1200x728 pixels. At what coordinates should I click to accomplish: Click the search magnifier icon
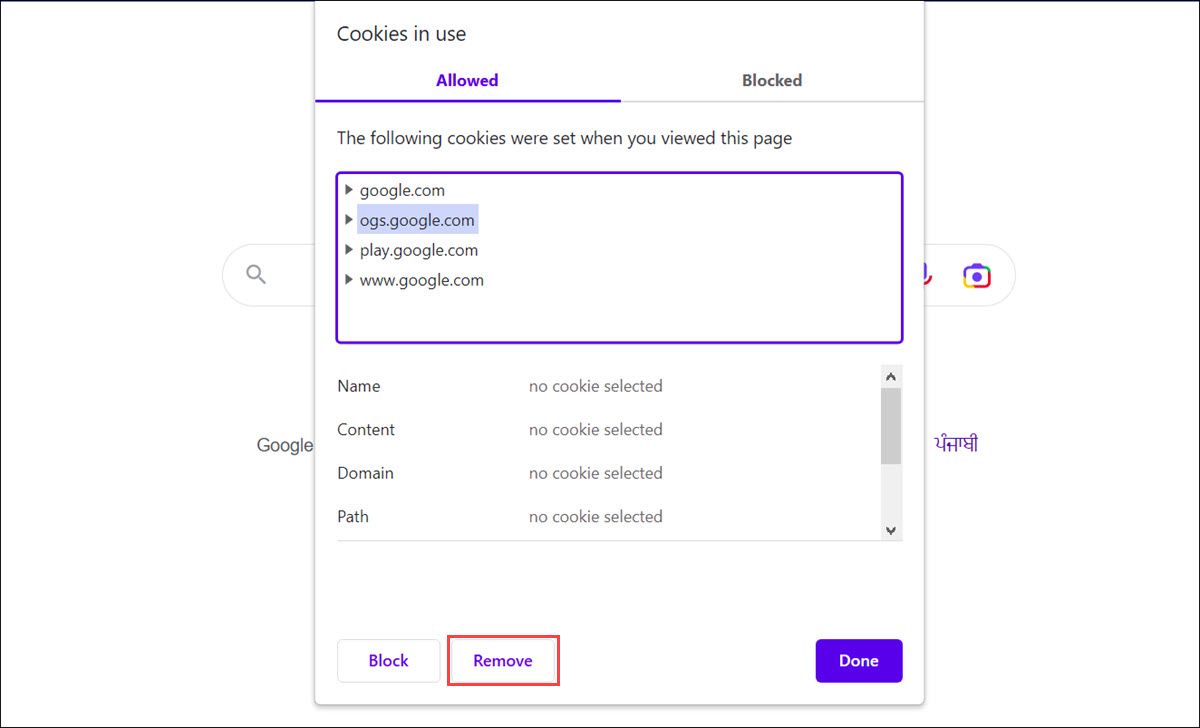click(256, 274)
